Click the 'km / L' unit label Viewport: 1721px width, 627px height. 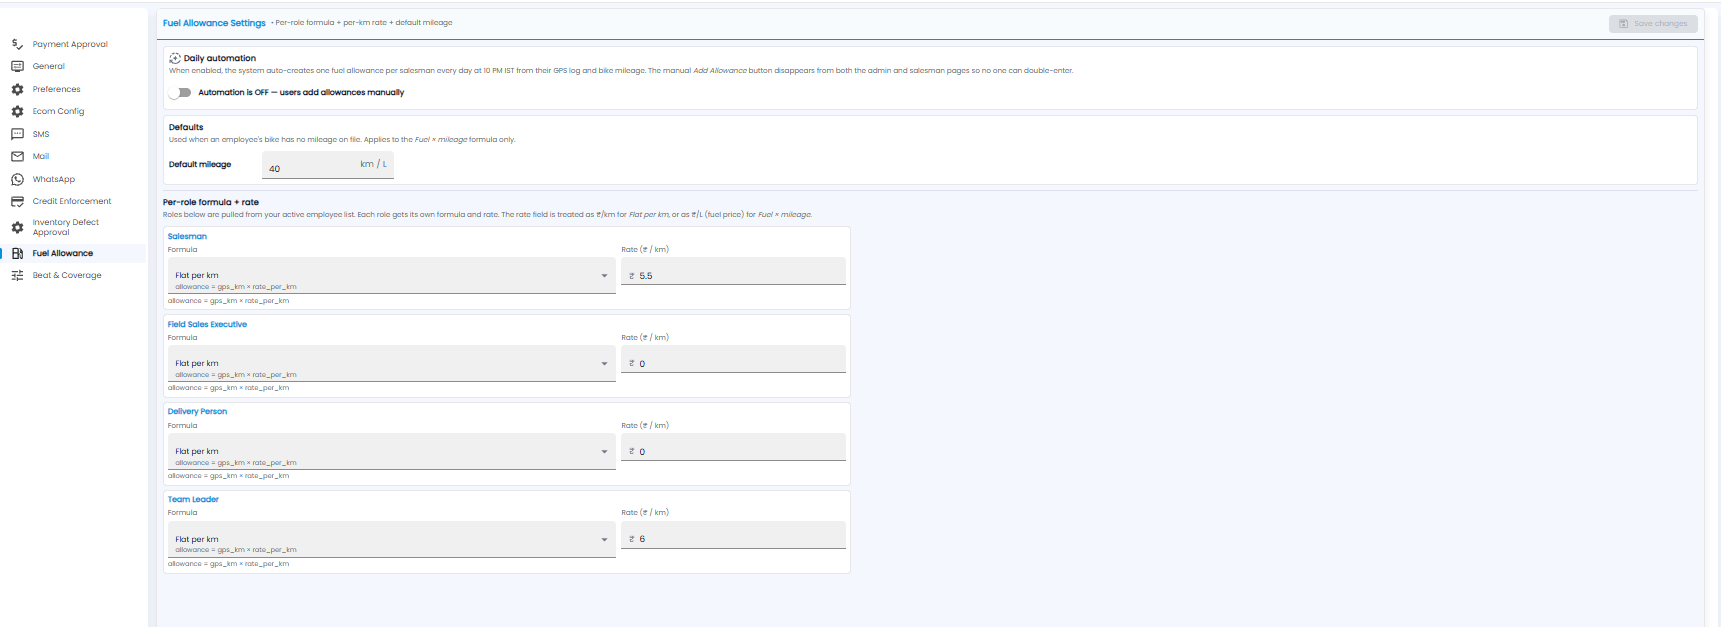click(373, 164)
